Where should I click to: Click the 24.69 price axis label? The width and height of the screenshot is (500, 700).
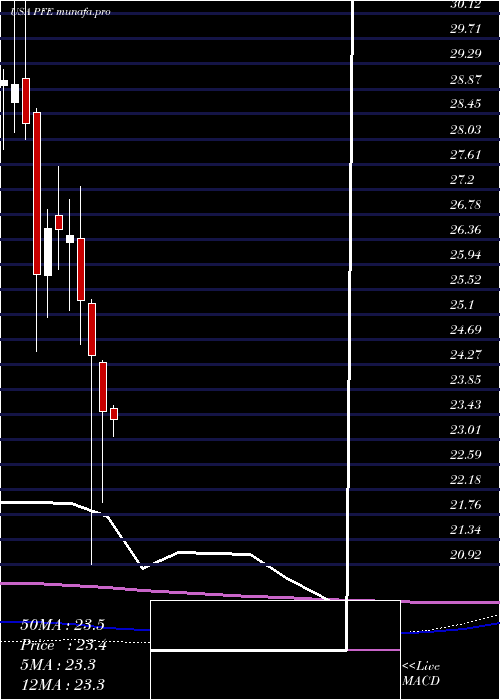(x=466, y=329)
